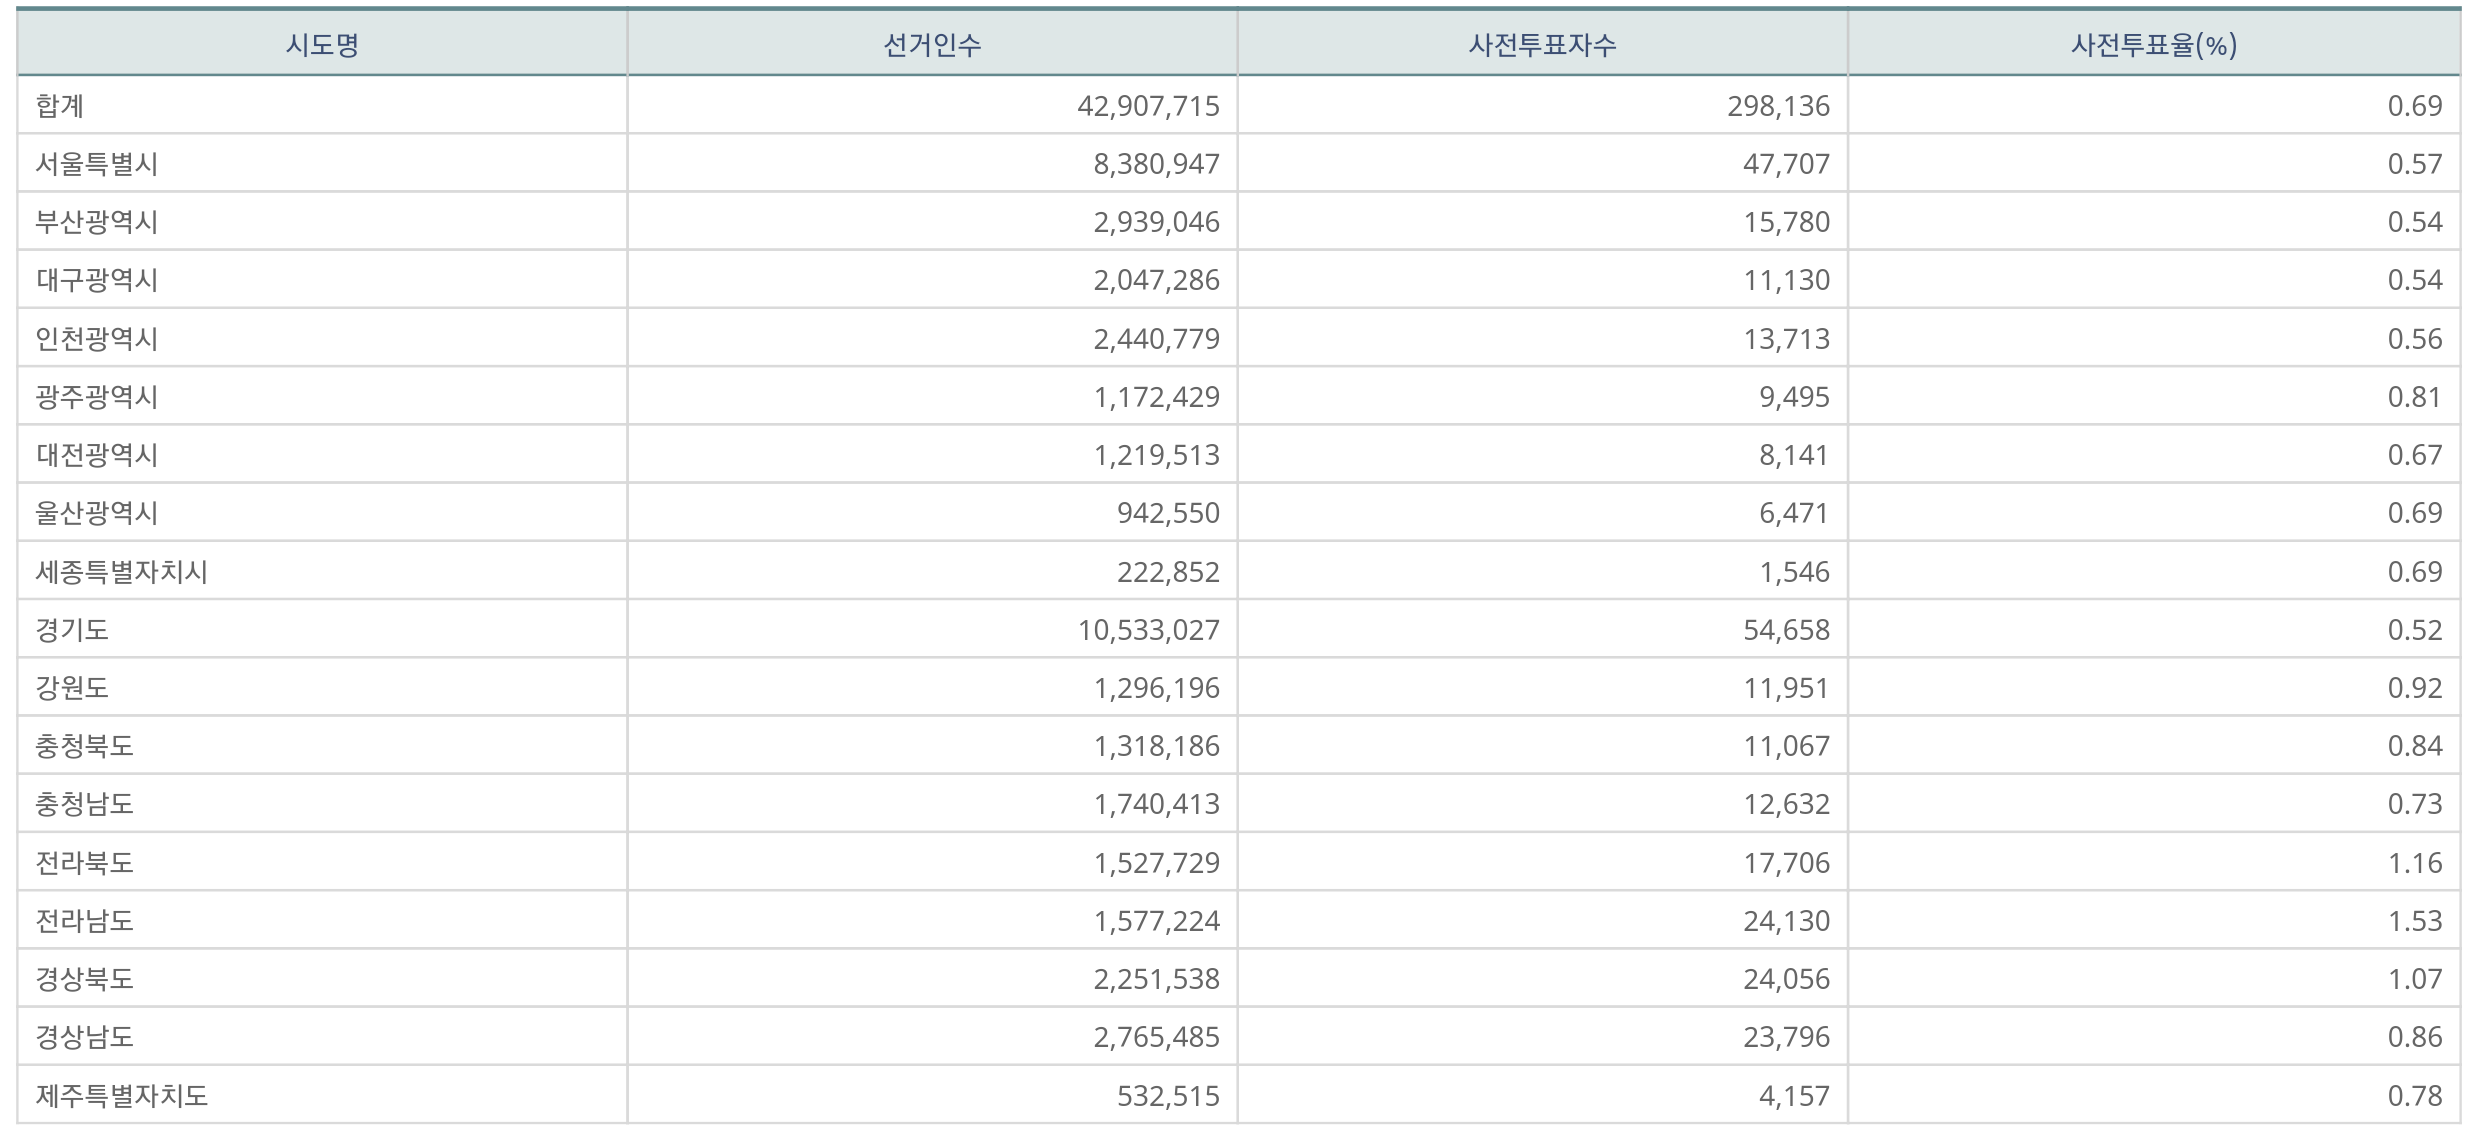Click the 선거인수 column header
The width and height of the screenshot is (2471, 1125).
[932, 45]
